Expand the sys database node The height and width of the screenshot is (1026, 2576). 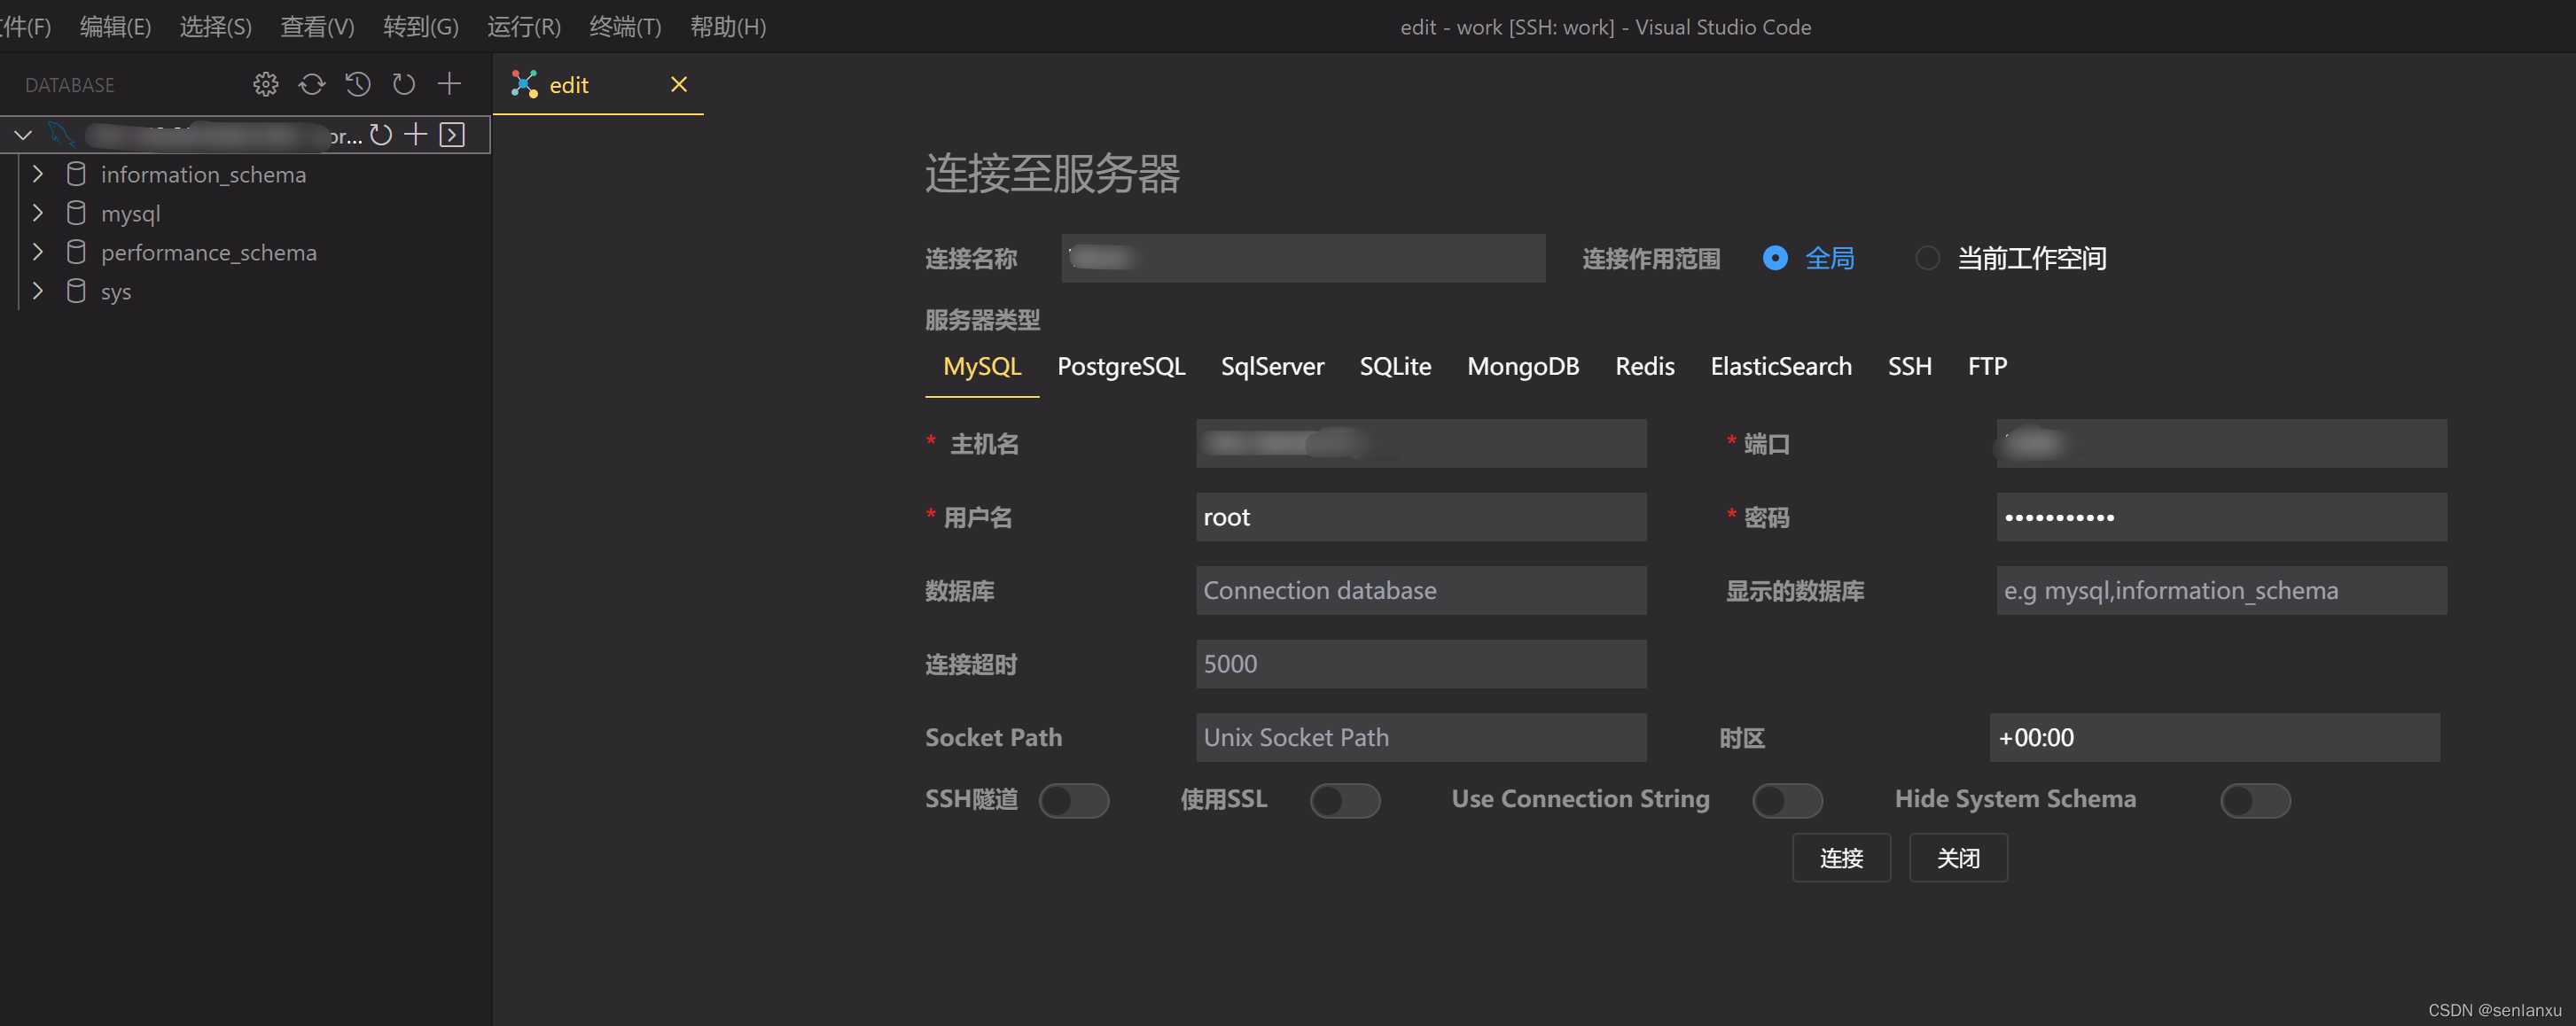click(x=38, y=291)
